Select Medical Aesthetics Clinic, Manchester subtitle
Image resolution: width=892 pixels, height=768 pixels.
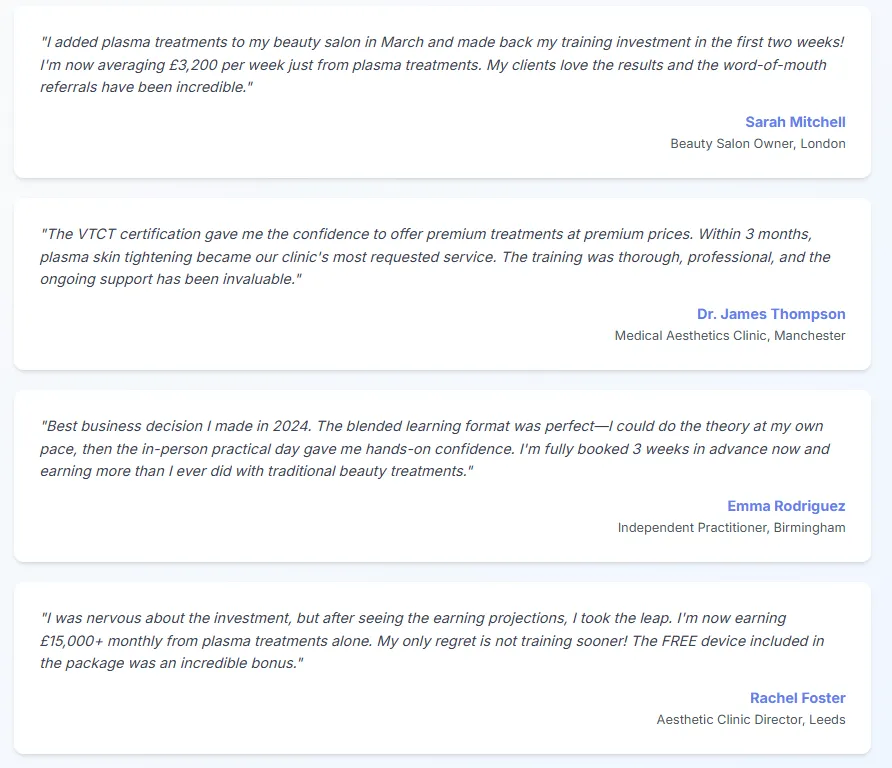click(729, 336)
